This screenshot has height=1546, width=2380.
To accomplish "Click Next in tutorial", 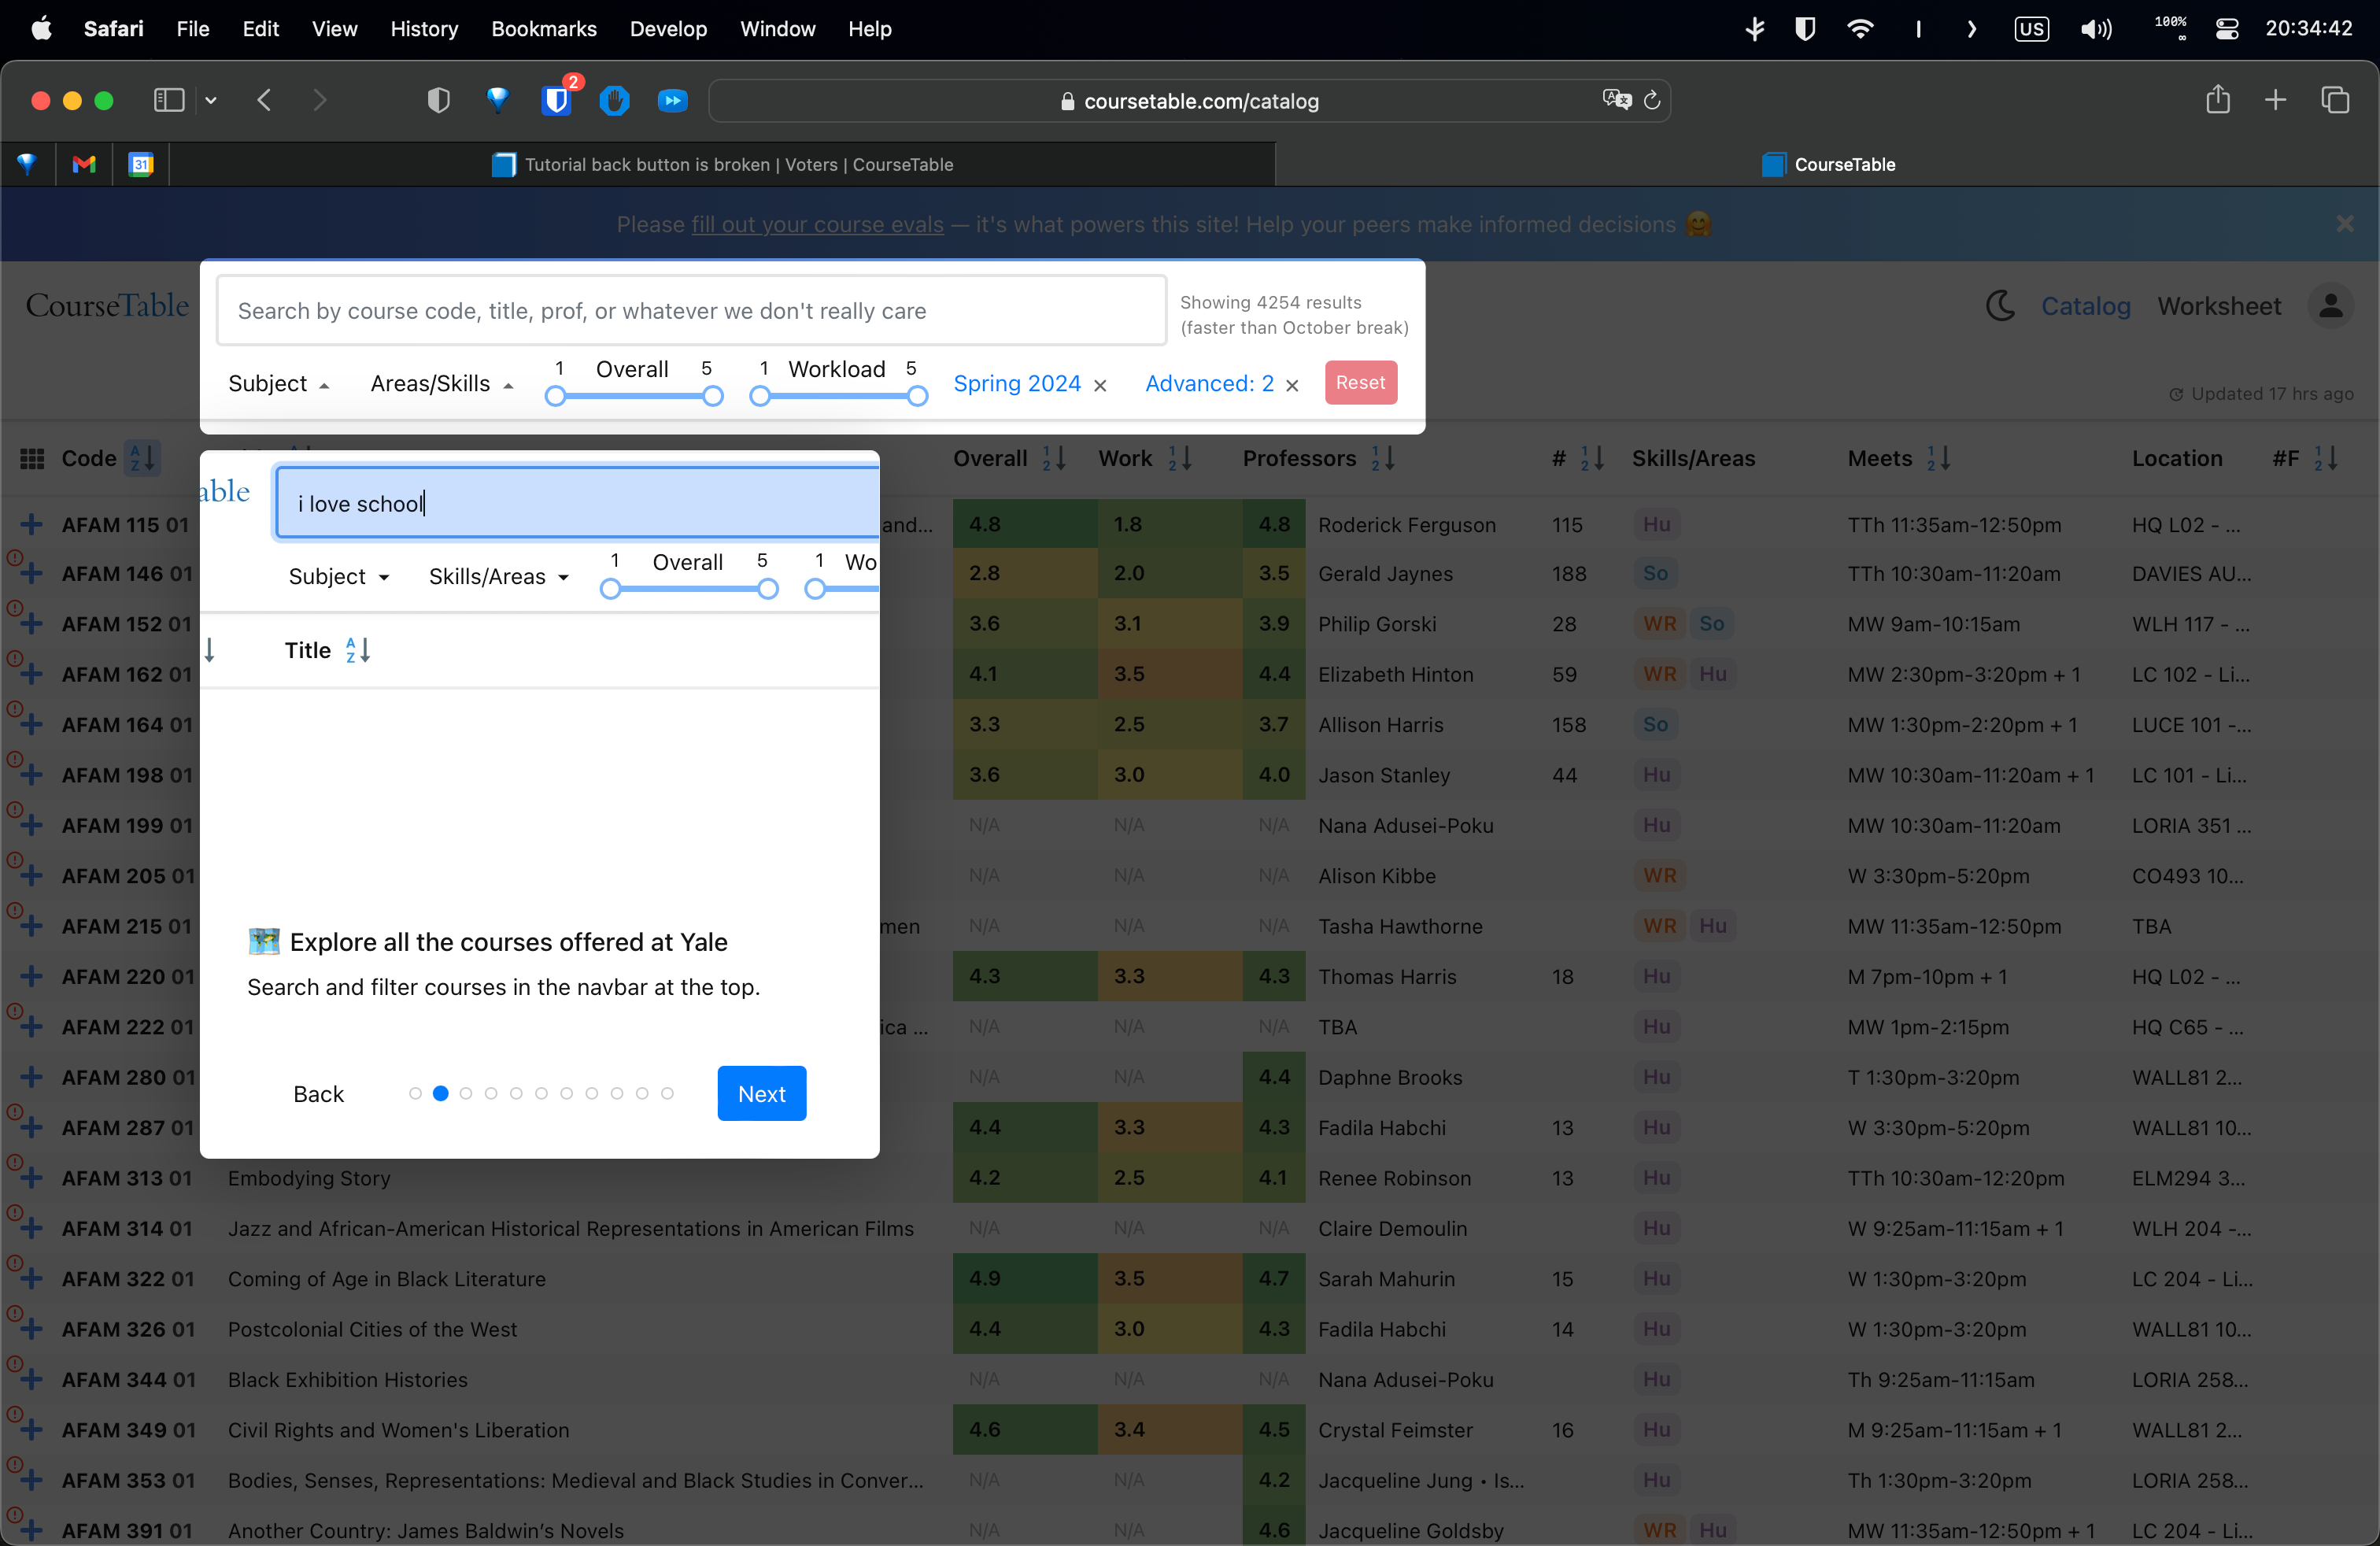I will (762, 1094).
